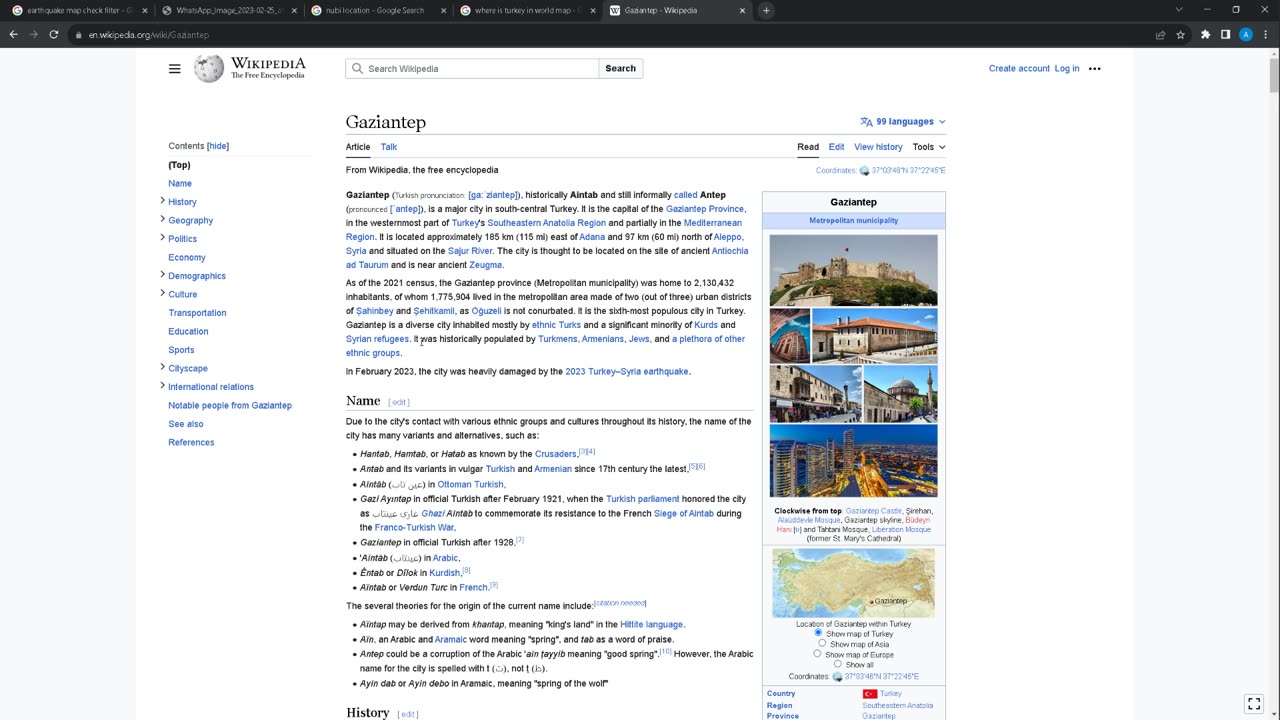The height and width of the screenshot is (720, 1280).
Task: Click the Wikipedia globe logo
Action: tap(209, 68)
